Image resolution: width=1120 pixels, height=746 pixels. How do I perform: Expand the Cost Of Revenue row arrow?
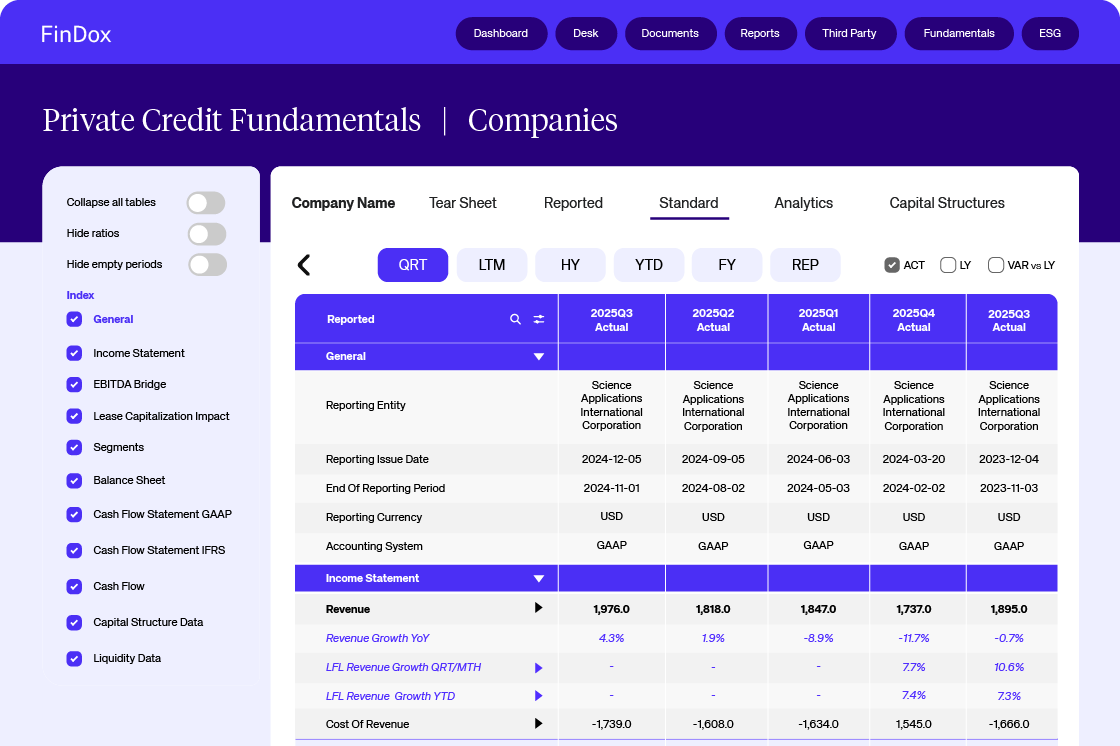pos(538,723)
